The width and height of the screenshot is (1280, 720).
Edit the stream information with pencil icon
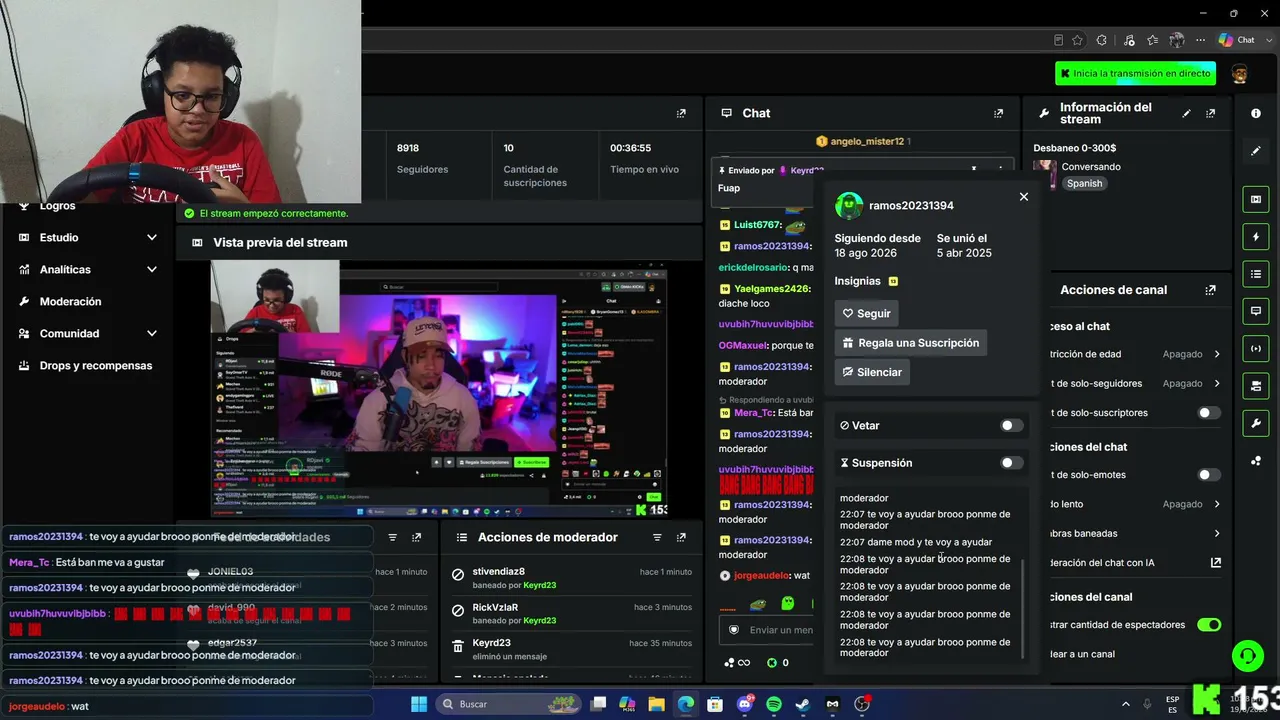(x=1187, y=114)
